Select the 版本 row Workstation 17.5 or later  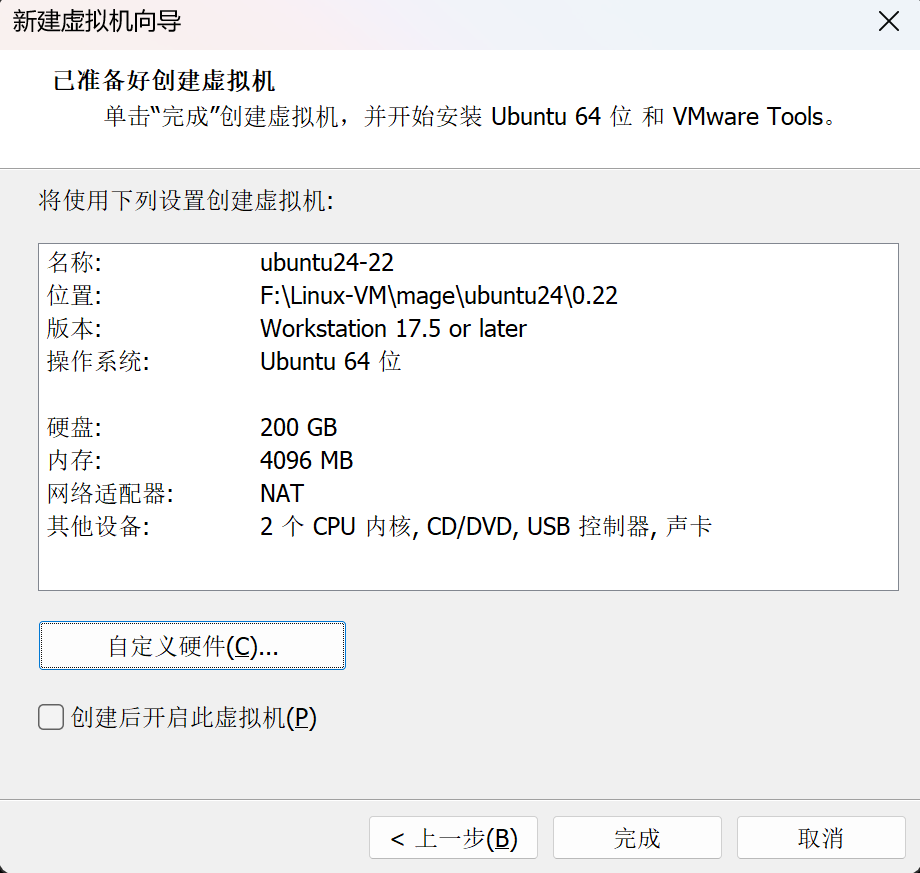tap(390, 328)
